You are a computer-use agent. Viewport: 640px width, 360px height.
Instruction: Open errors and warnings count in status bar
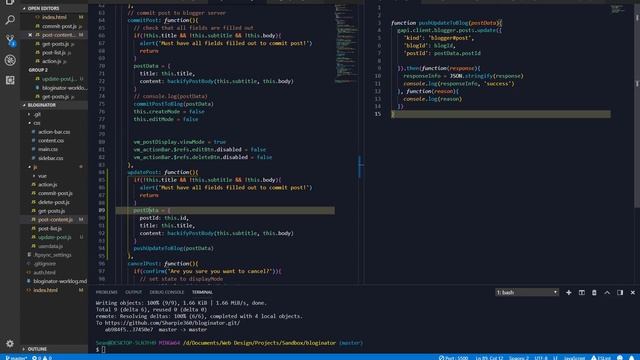pos(42,358)
